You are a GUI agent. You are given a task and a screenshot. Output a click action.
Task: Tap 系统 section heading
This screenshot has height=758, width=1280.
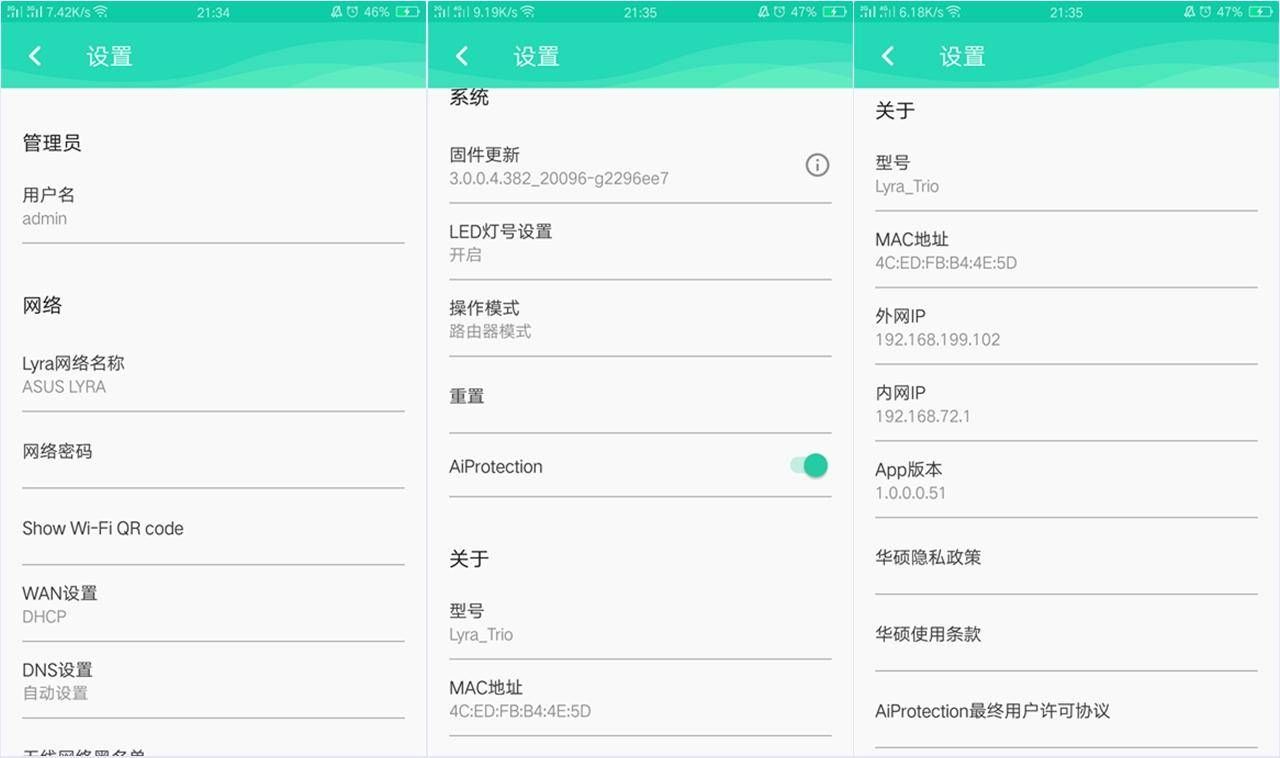469,98
